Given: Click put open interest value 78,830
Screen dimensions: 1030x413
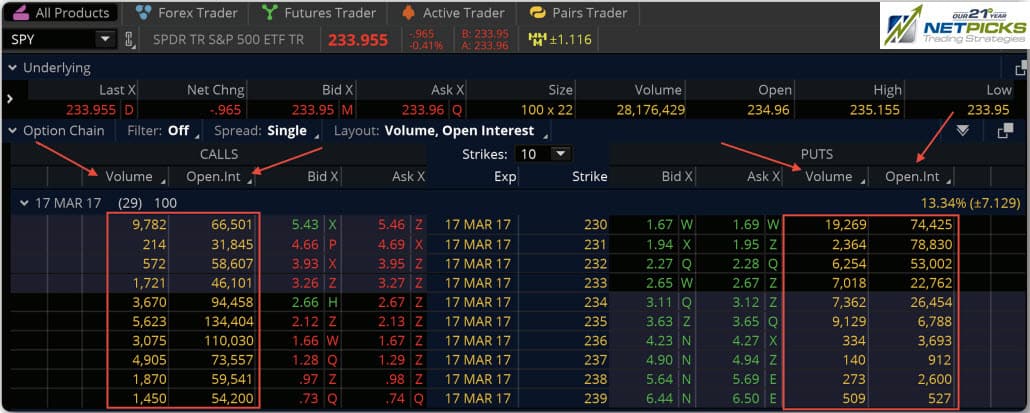Looking at the screenshot, I should [929, 244].
